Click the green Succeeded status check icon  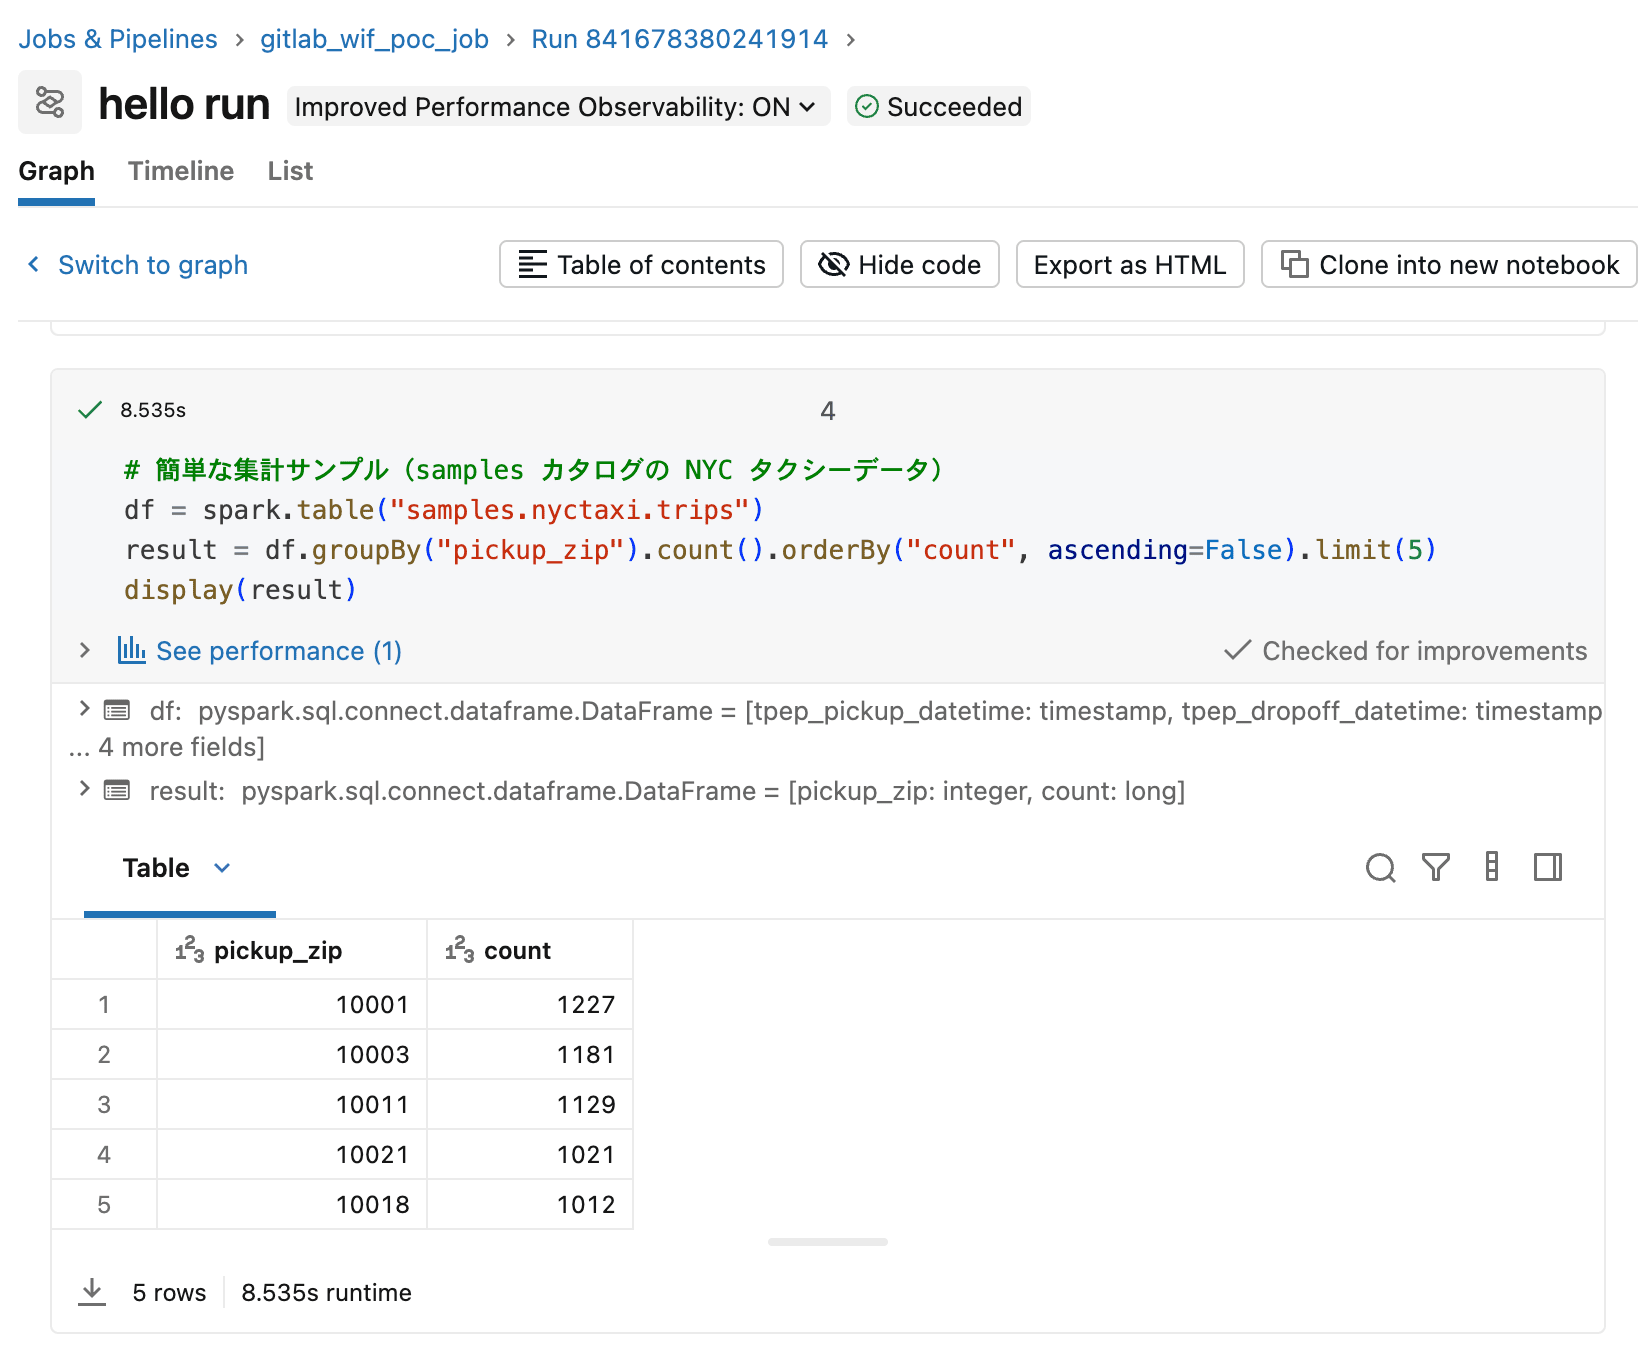coord(867,106)
